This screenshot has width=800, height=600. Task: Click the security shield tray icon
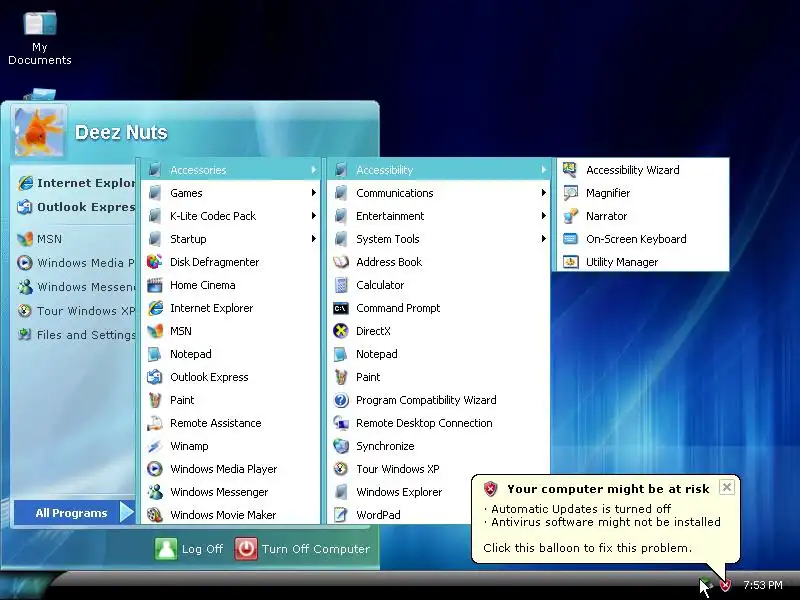(725, 585)
